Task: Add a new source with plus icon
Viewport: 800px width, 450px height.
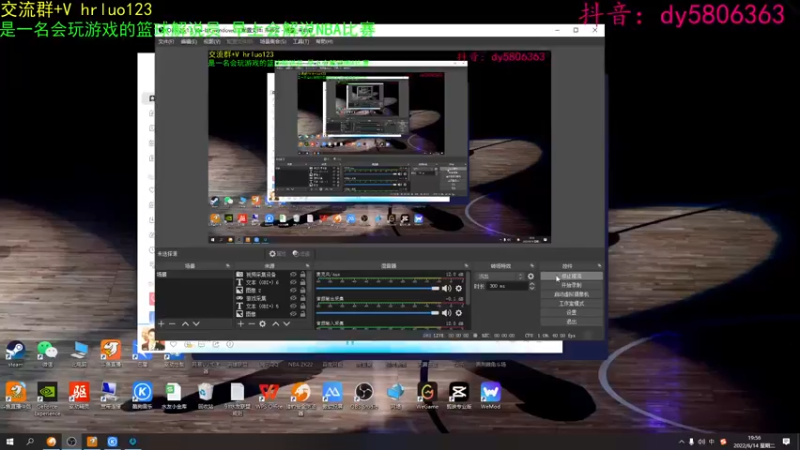Action: [240, 324]
